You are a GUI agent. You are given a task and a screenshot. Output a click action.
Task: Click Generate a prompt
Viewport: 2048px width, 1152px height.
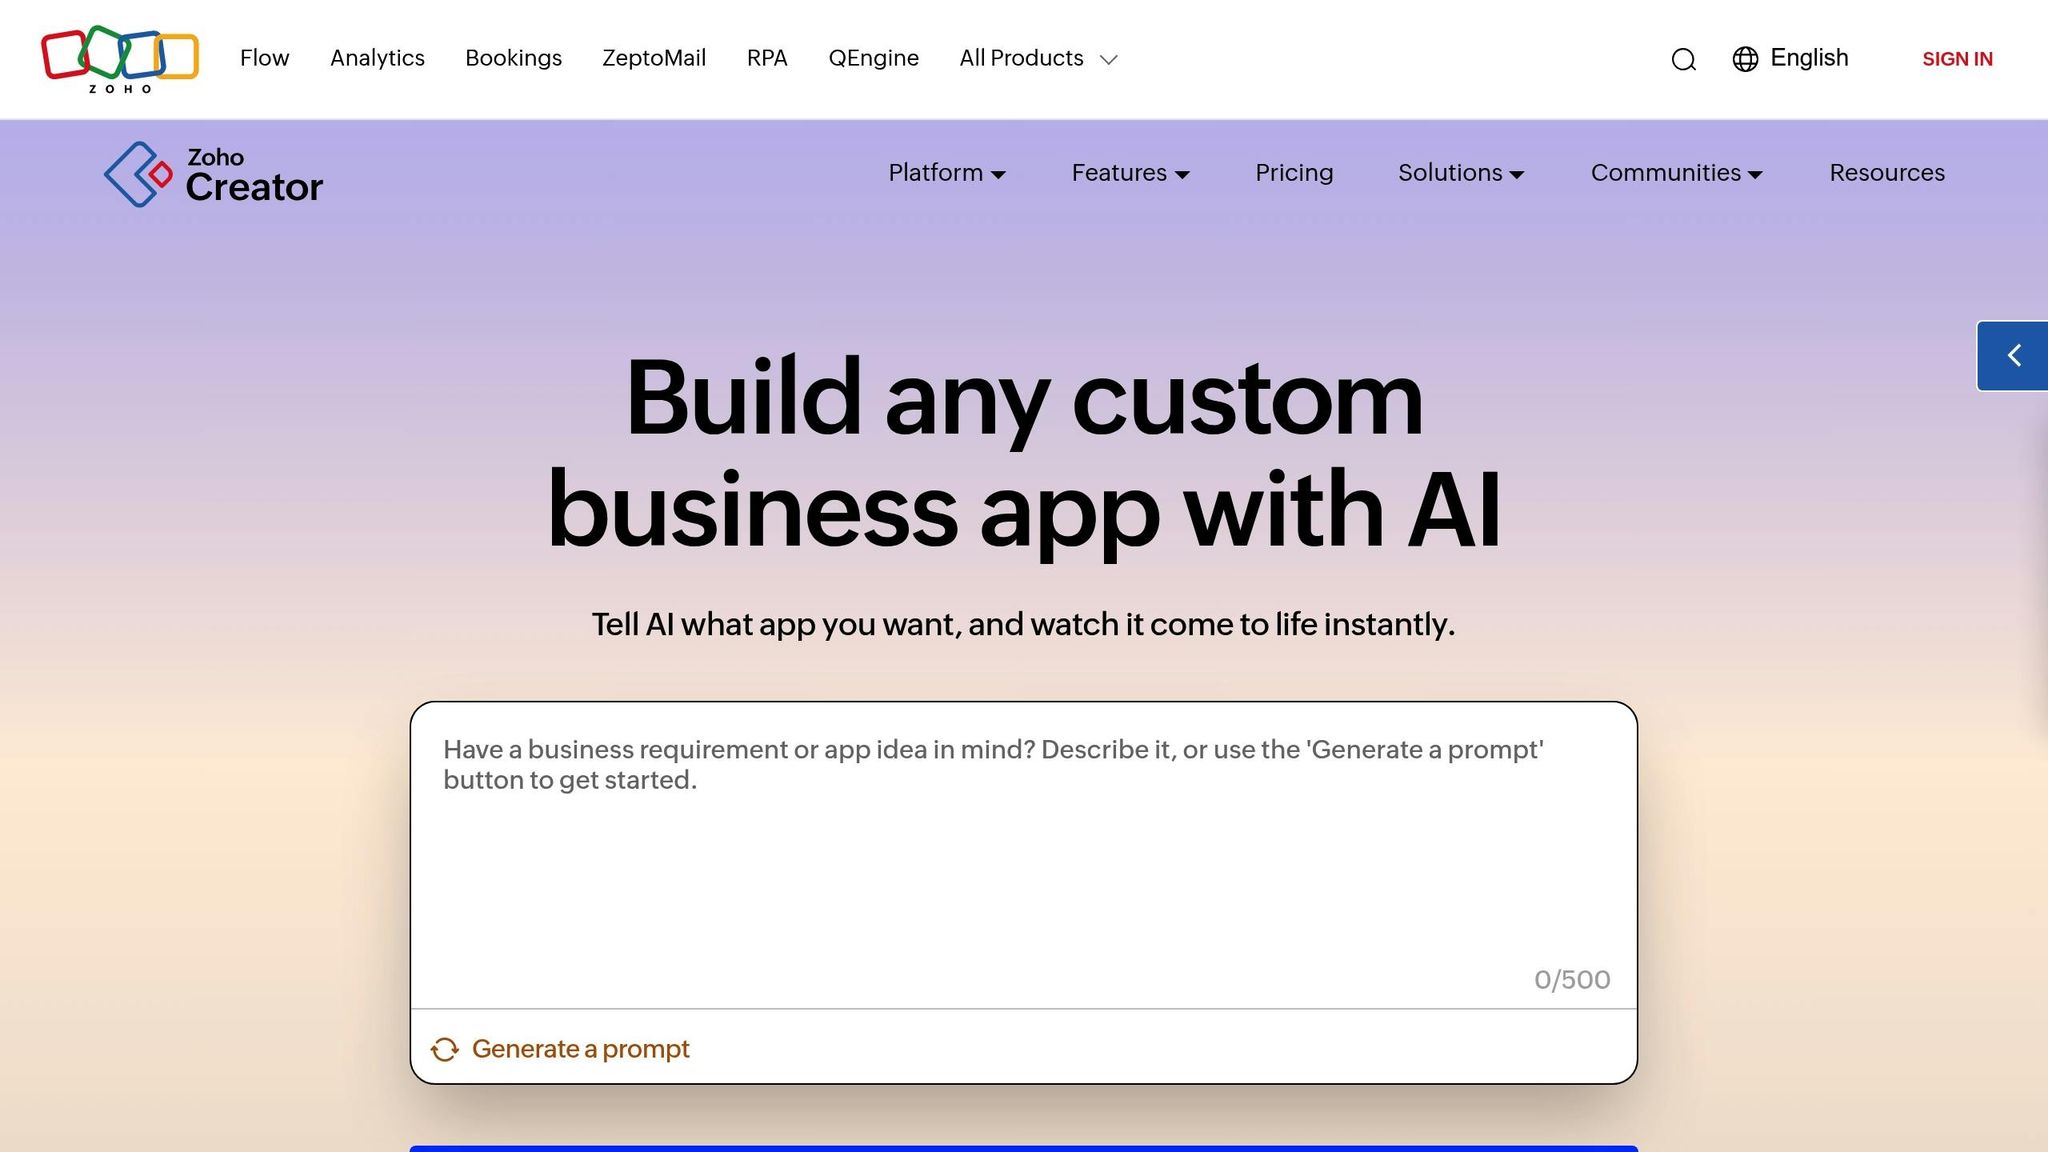coord(581,1049)
